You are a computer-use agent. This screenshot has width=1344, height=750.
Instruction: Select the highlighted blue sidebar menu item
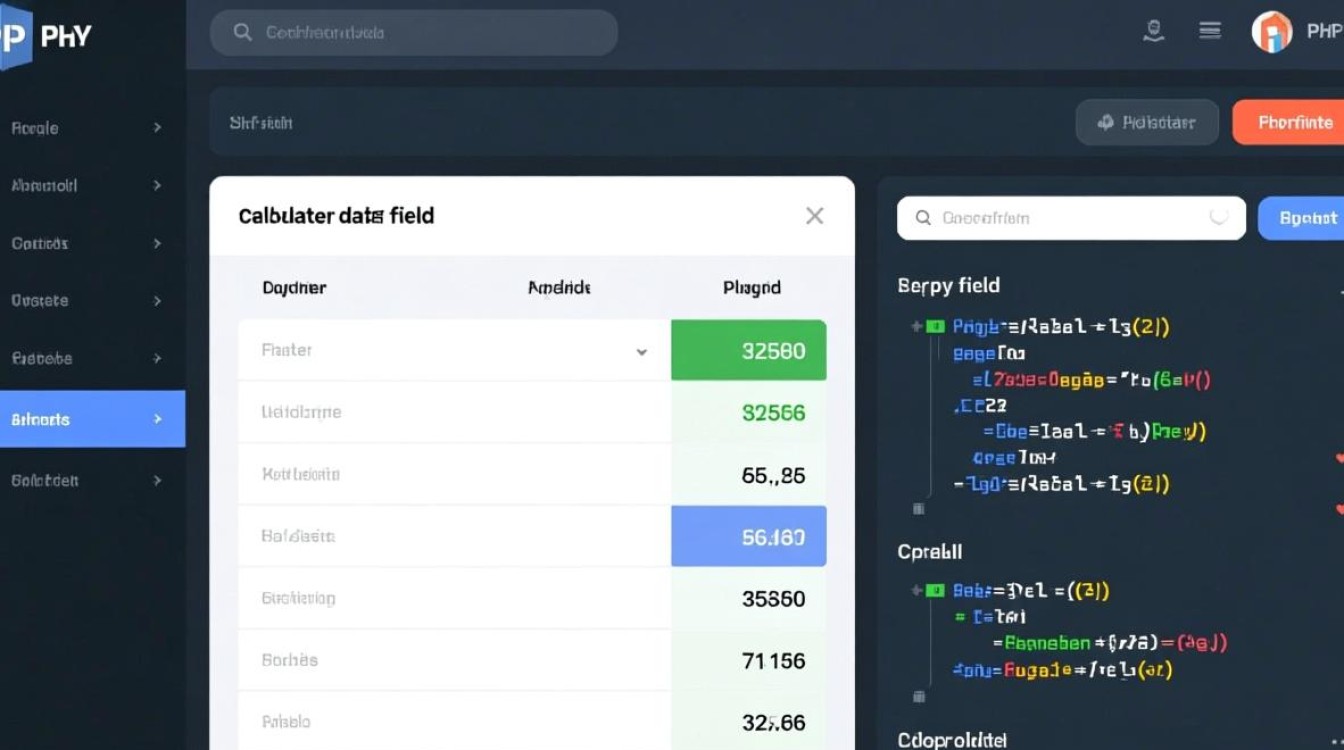[x=92, y=419]
